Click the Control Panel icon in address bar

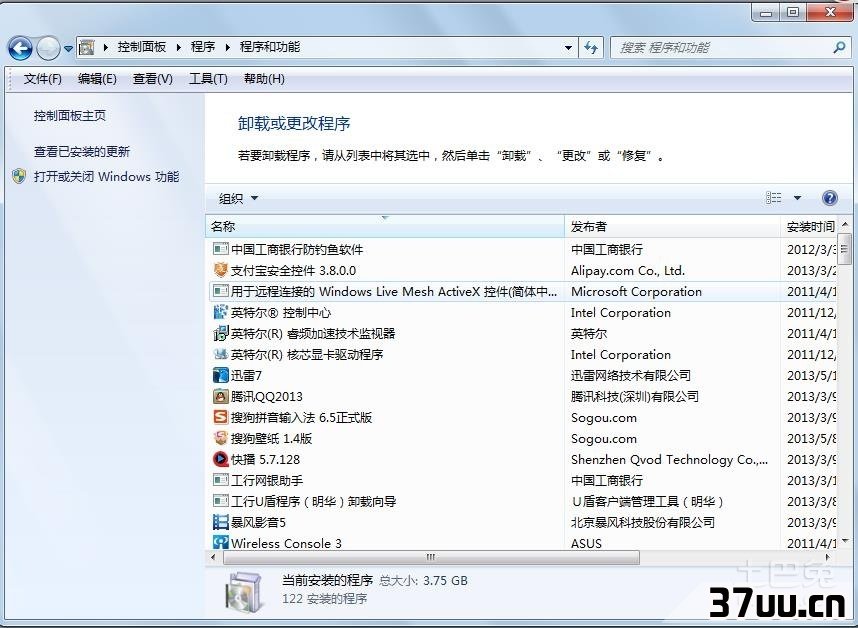pyautogui.click(x=86, y=48)
